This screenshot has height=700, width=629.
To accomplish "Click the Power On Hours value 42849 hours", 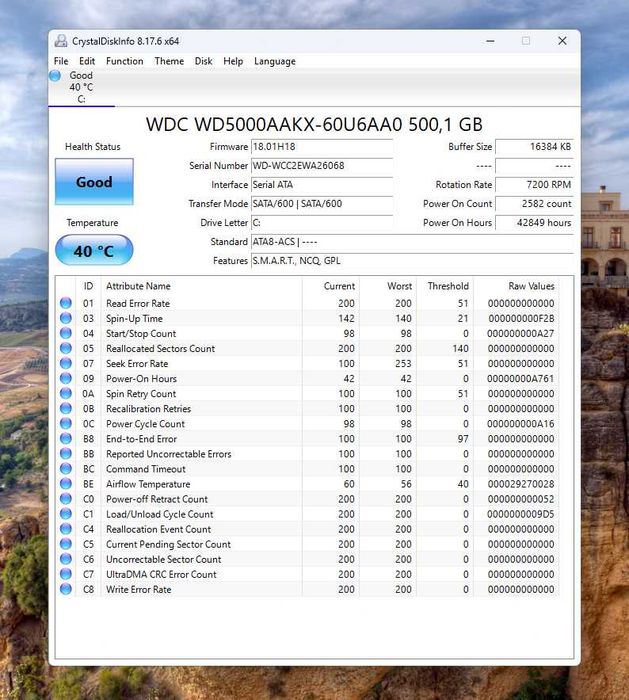I will coord(534,223).
